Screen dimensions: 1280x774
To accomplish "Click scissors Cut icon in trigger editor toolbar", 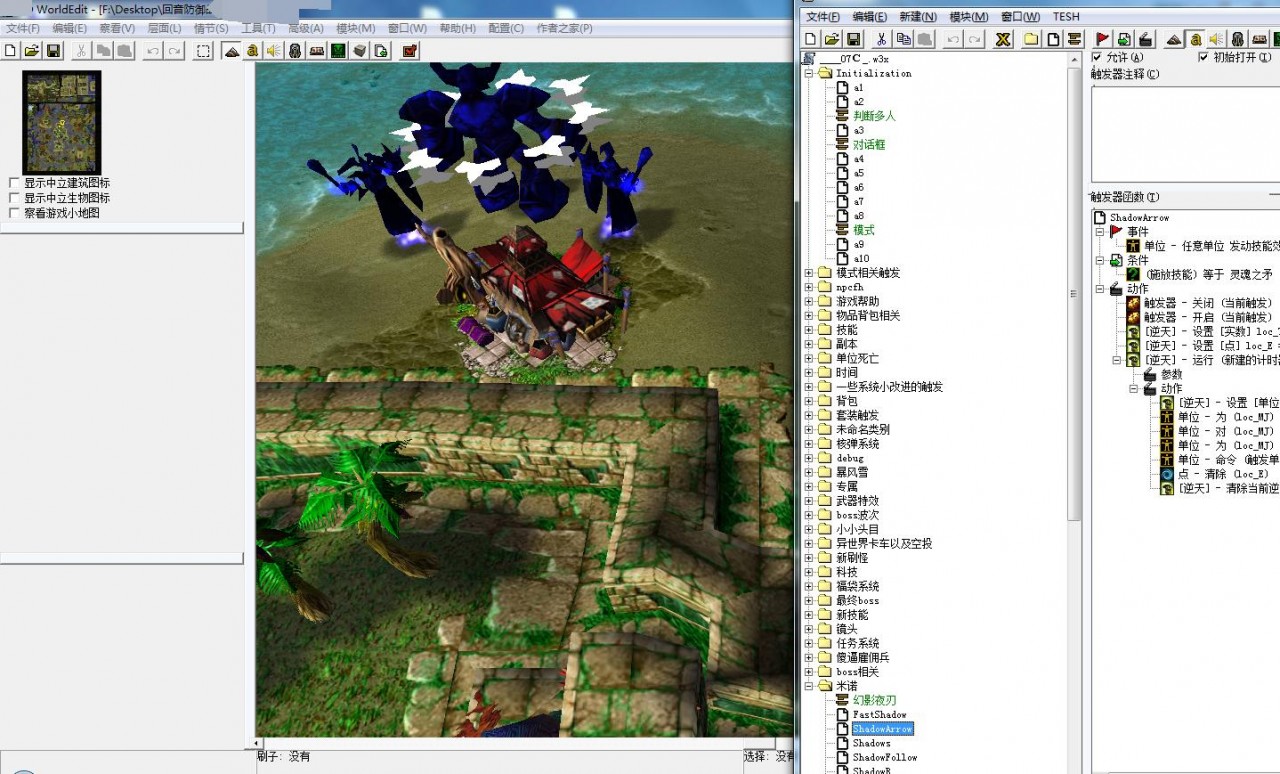I will (x=882, y=39).
